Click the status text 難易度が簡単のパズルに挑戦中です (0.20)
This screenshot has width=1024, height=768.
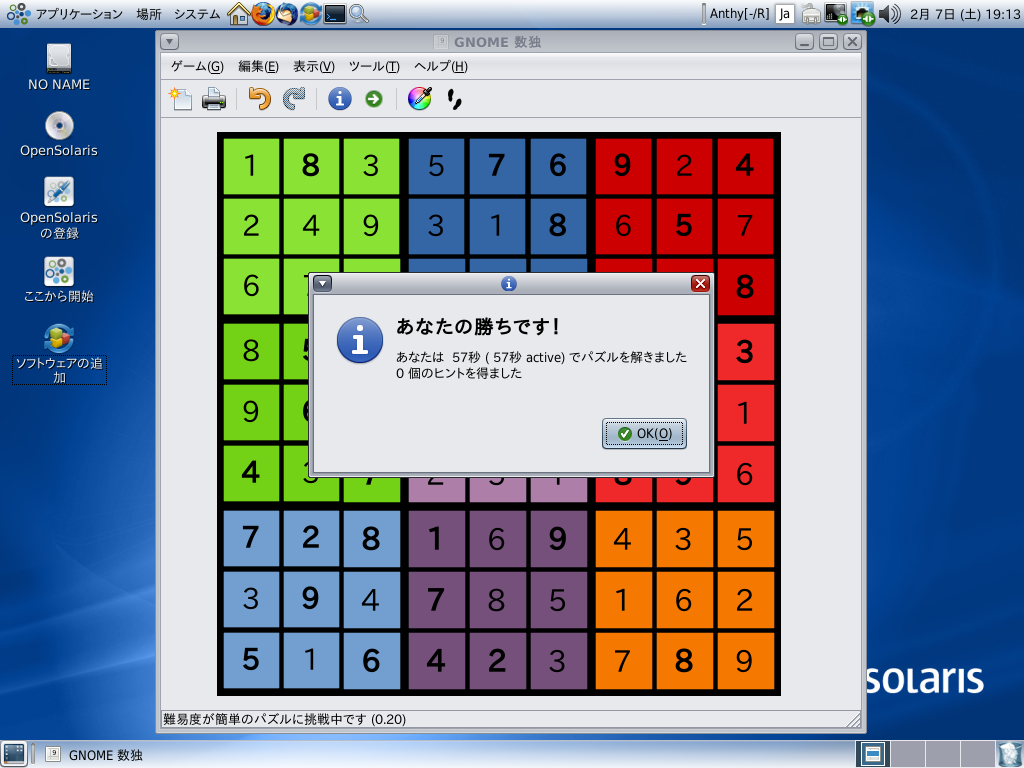284,719
